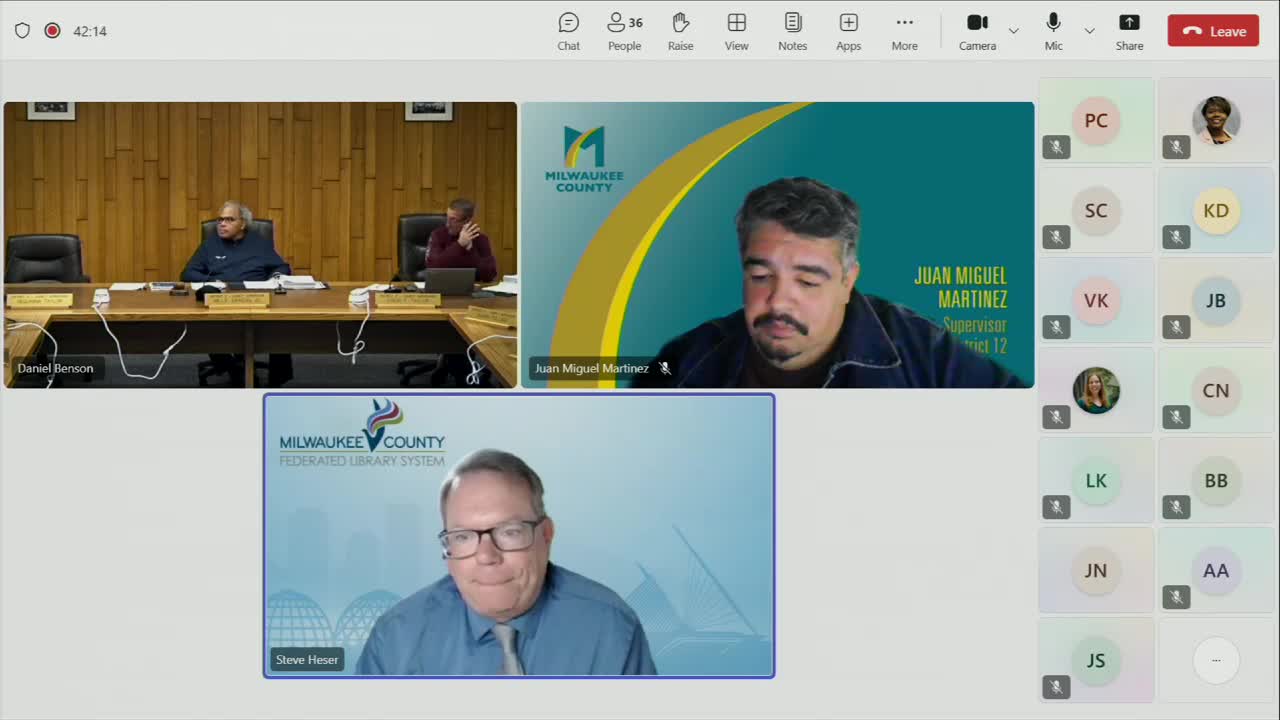
Task: Select the BB participant tile
Action: [x=1216, y=480]
